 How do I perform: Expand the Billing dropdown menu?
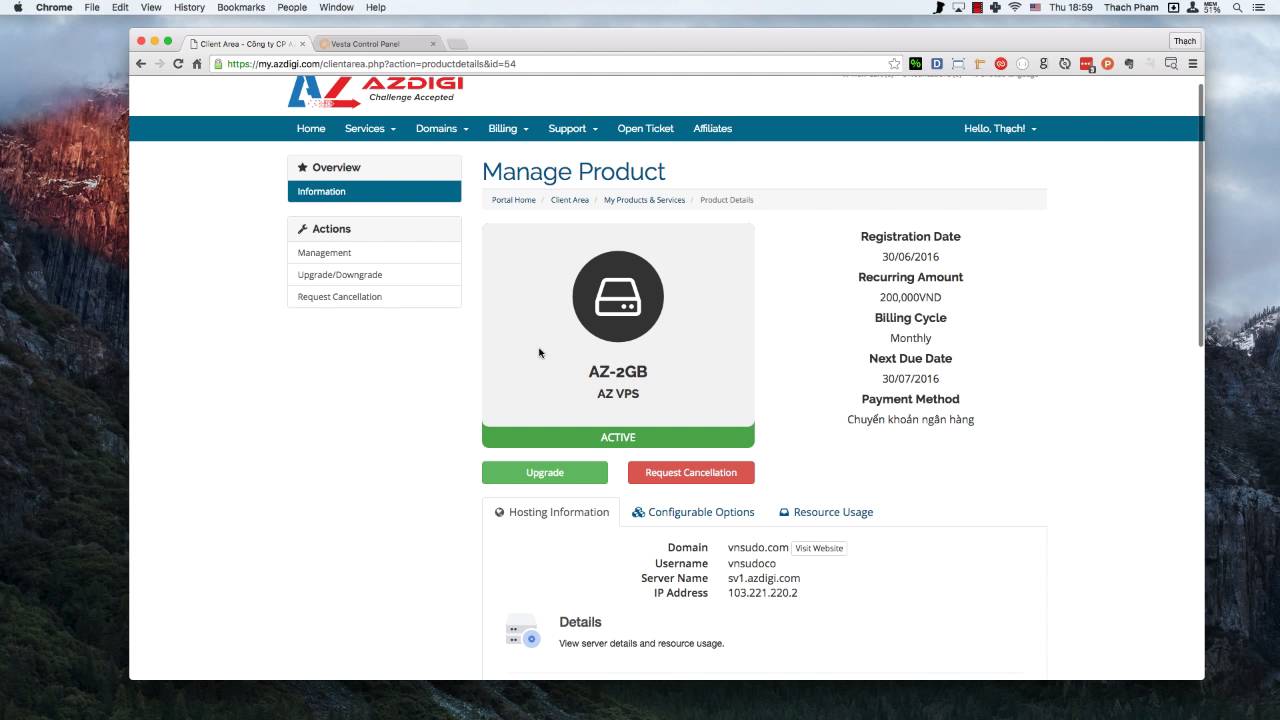[508, 128]
